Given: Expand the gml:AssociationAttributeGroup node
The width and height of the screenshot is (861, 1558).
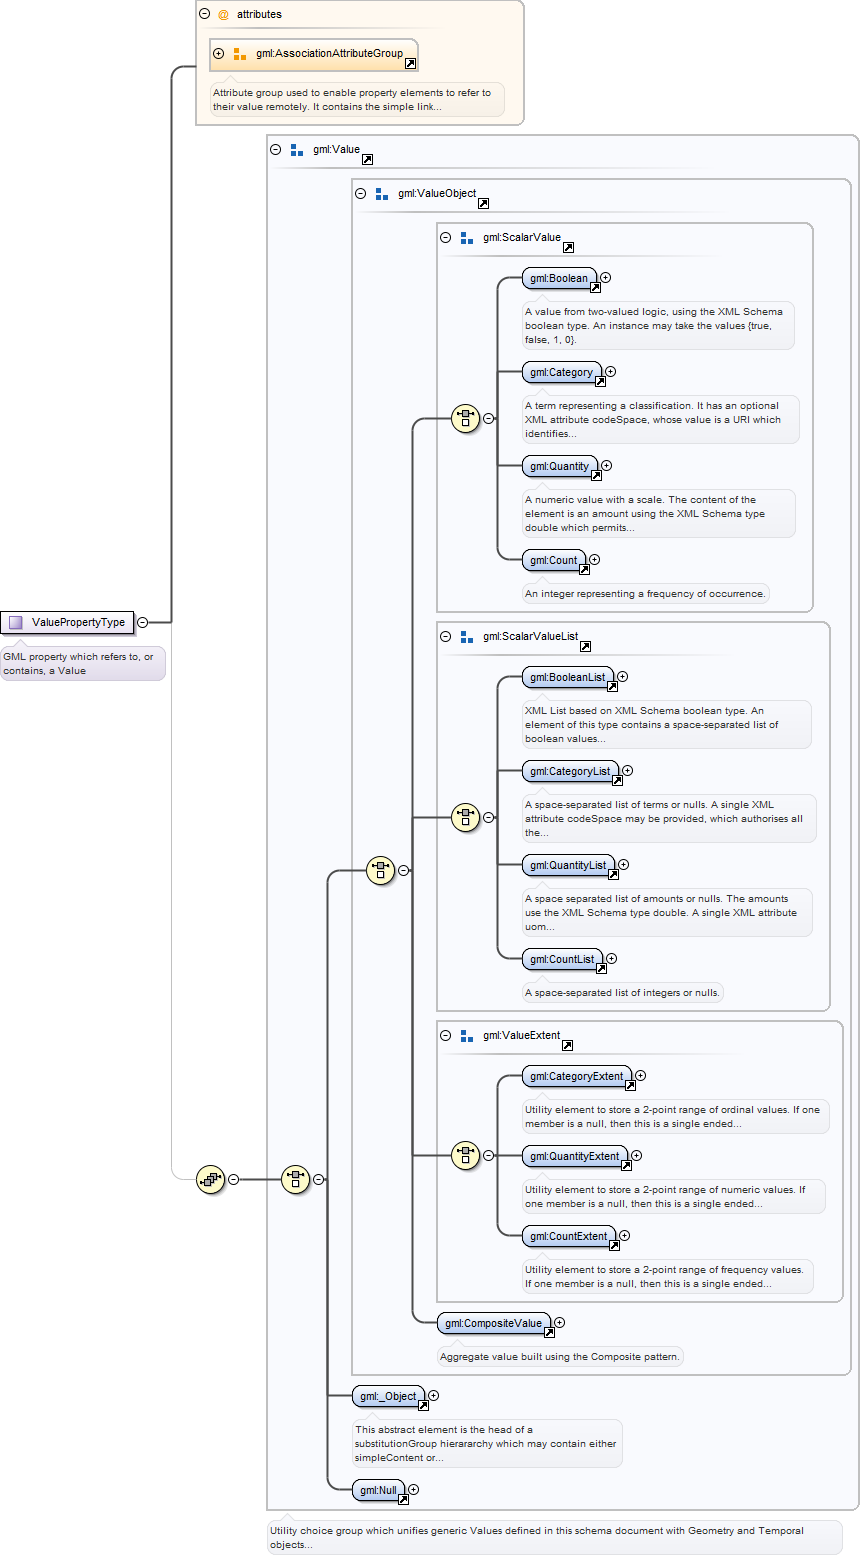Looking at the screenshot, I should point(219,54).
